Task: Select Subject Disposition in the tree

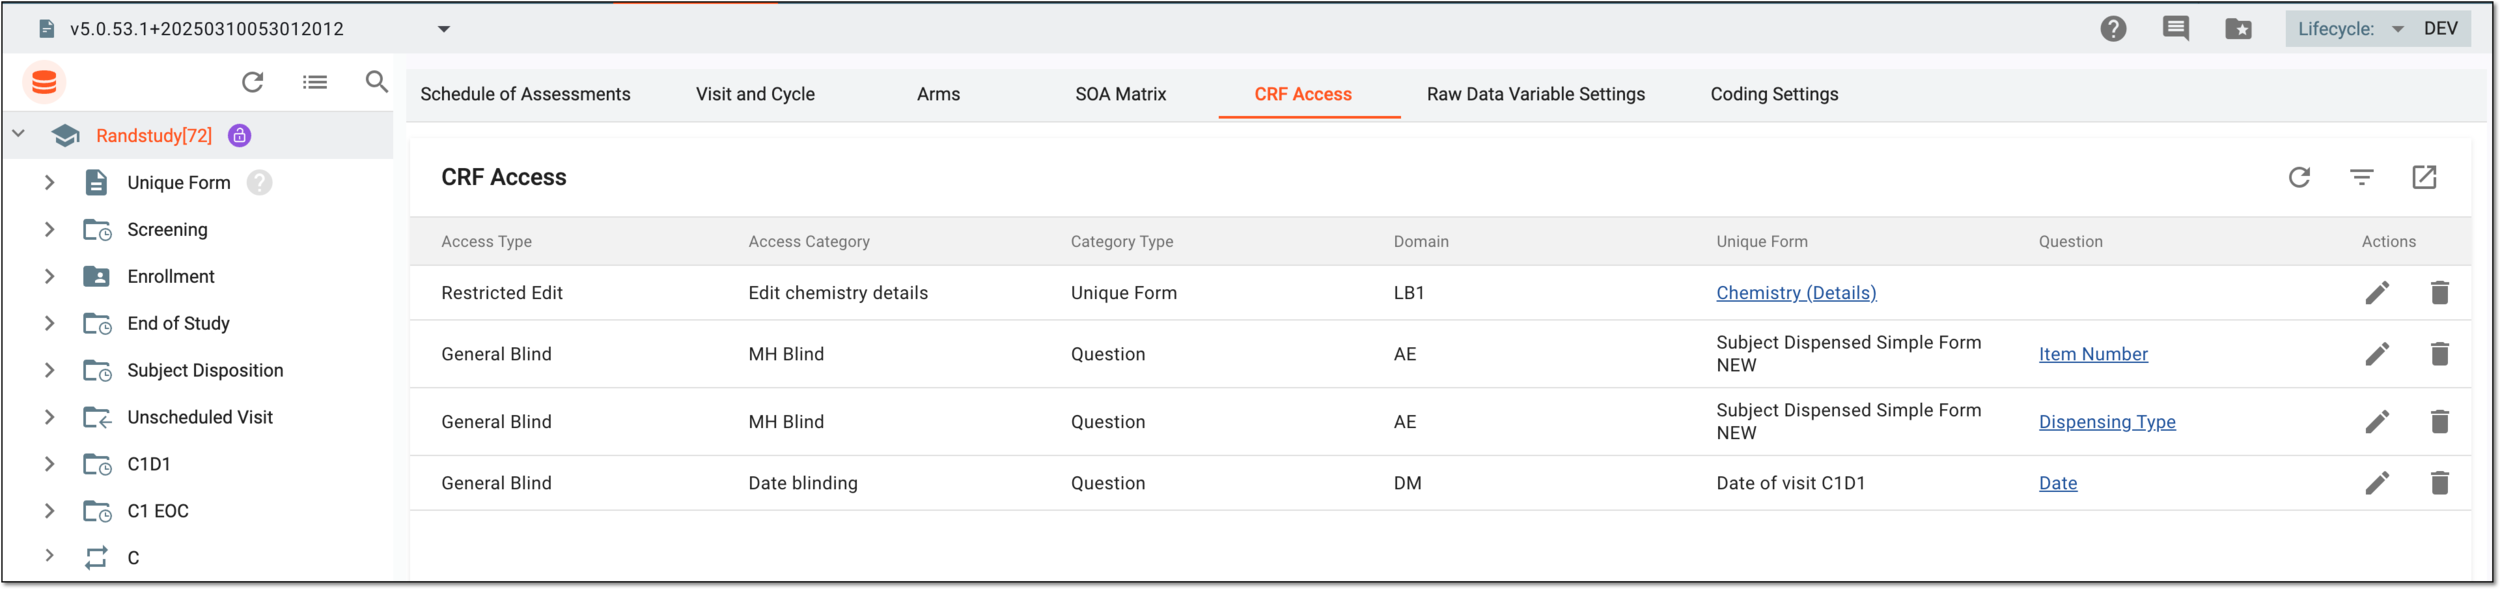Action: (205, 371)
